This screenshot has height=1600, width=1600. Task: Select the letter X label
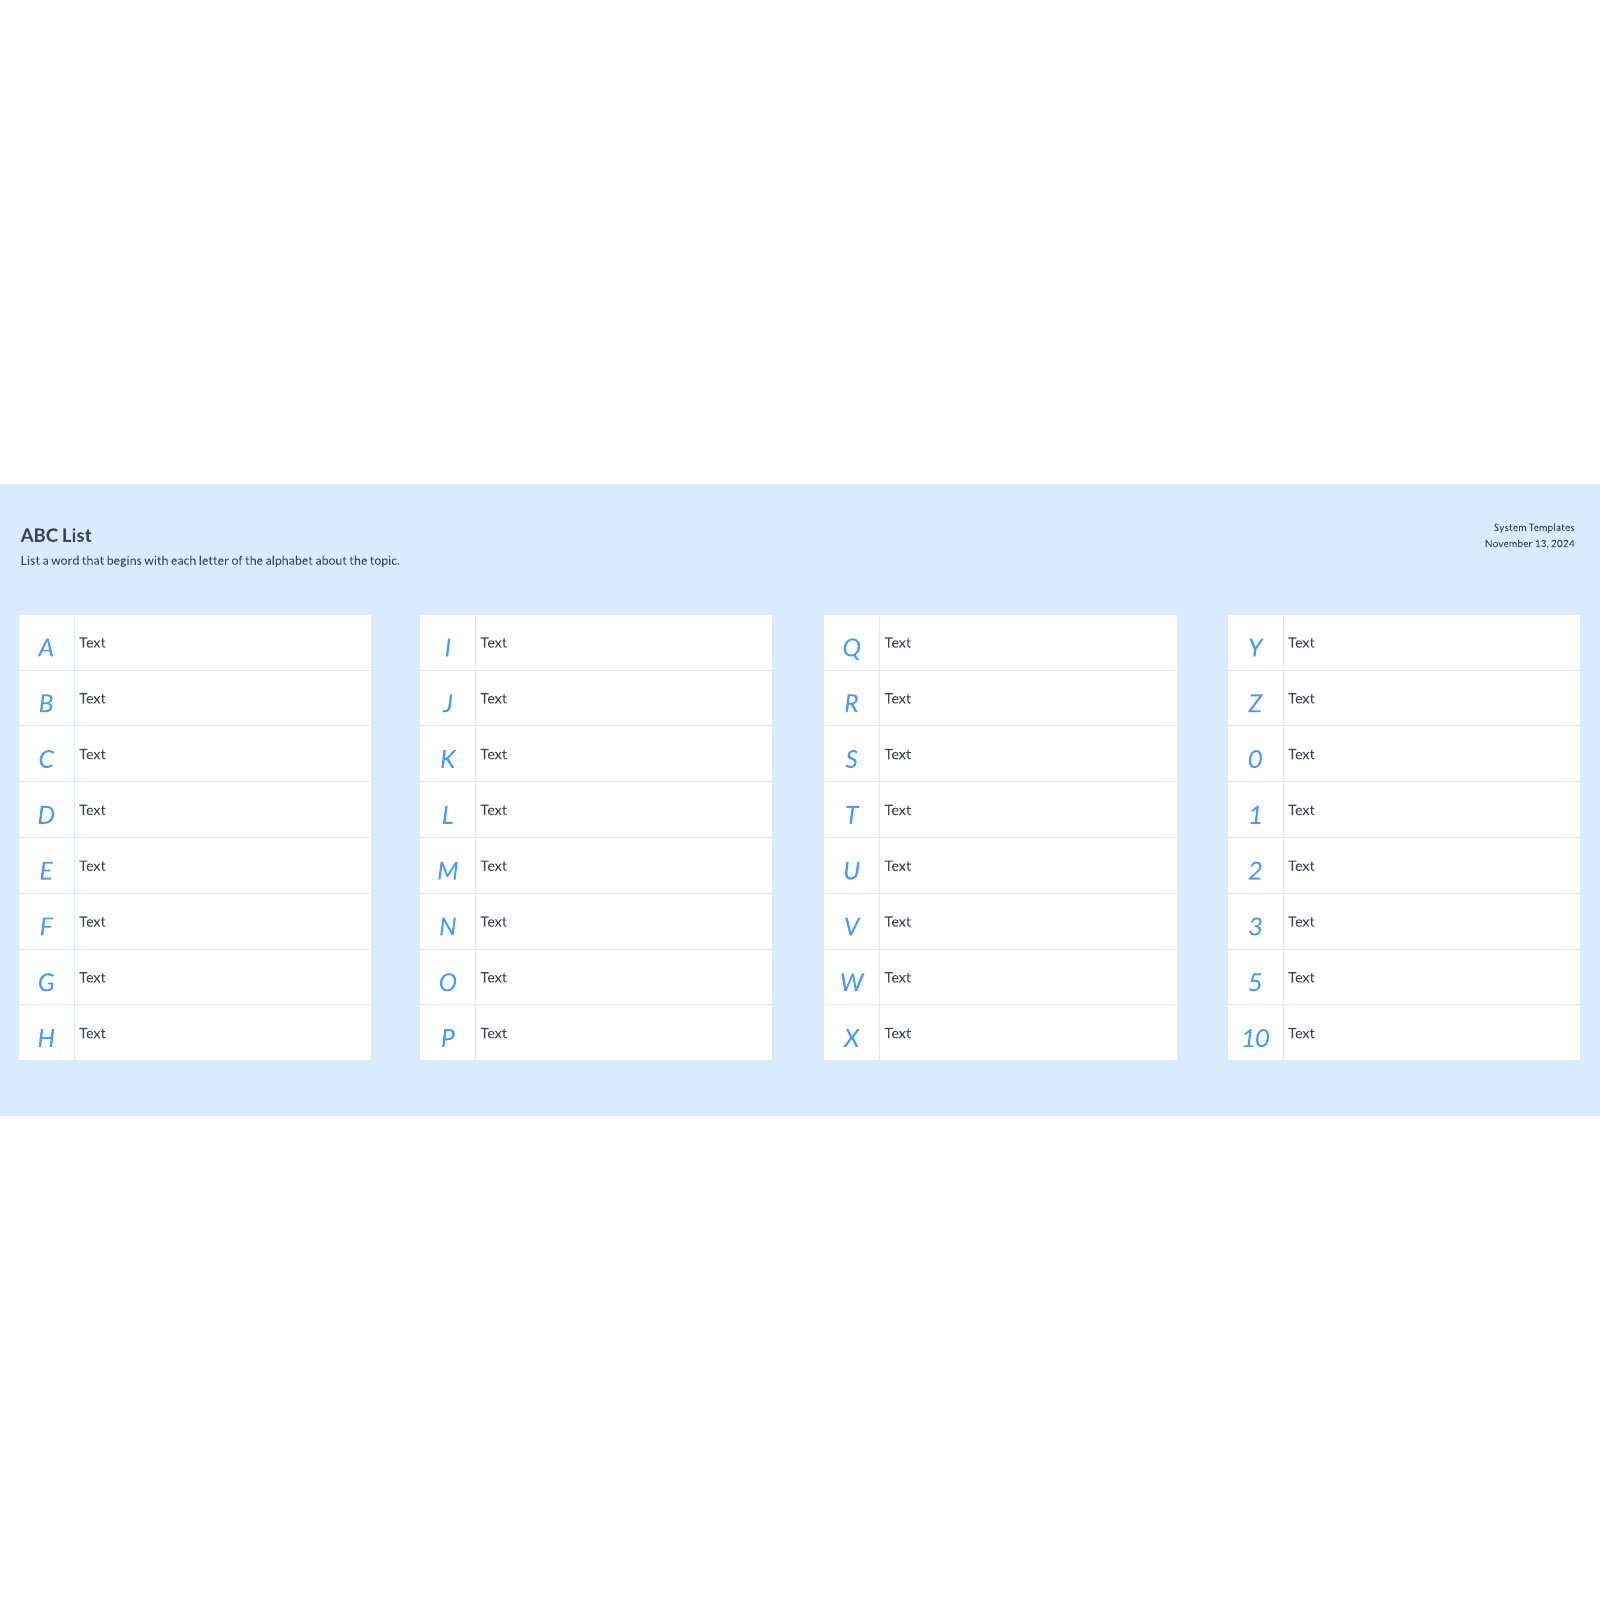(x=852, y=1038)
